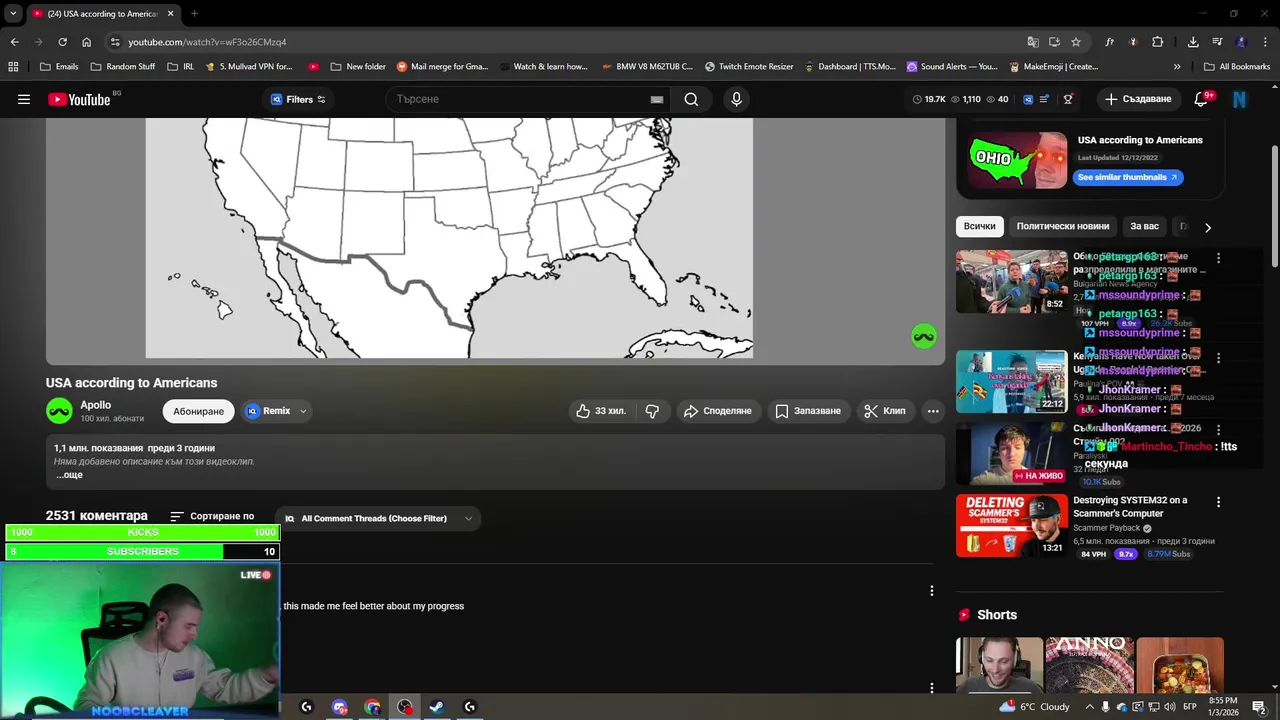Open the live НА ЖИВО stream thumbnail
The height and width of the screenshot is (720, 1280).
1011,453
